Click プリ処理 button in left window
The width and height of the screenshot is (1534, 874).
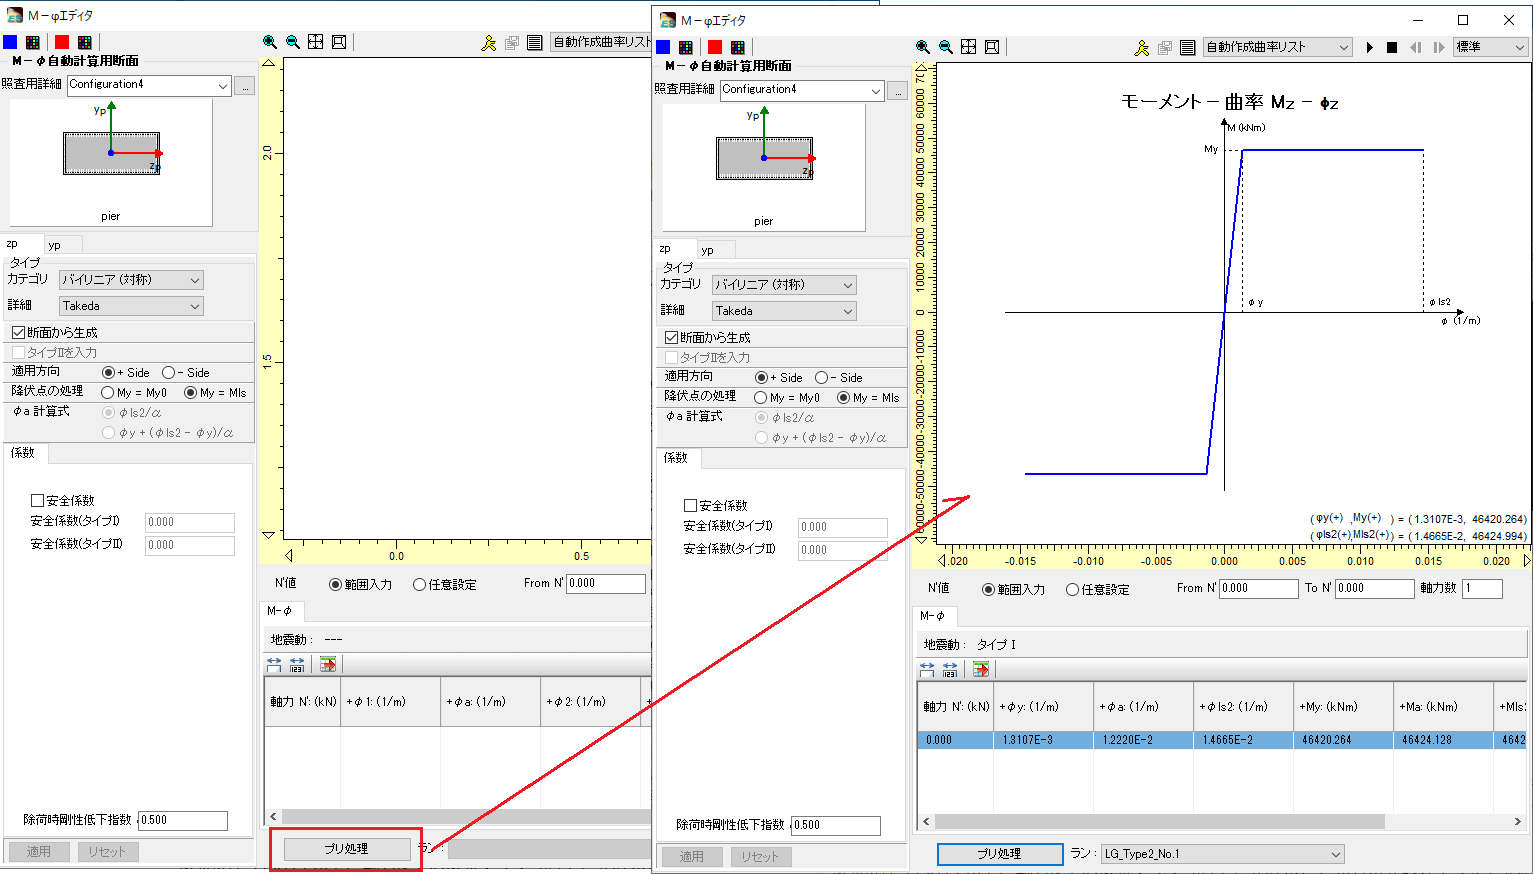point(347,849)
